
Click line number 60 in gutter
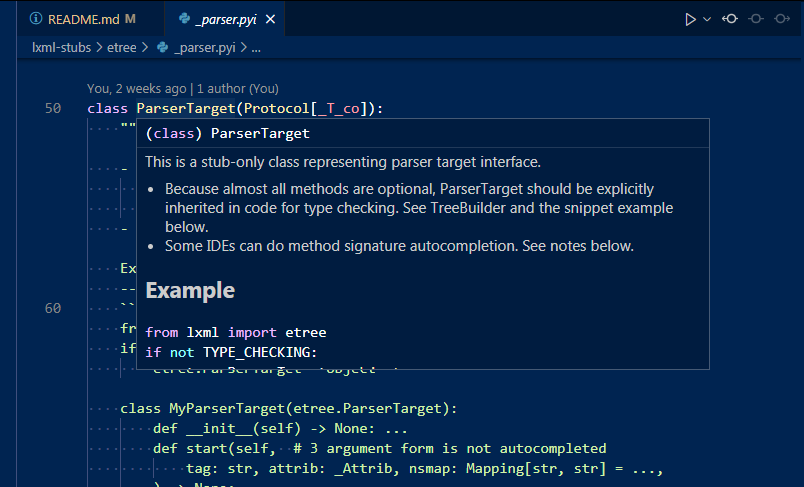(x=53, y=308)
